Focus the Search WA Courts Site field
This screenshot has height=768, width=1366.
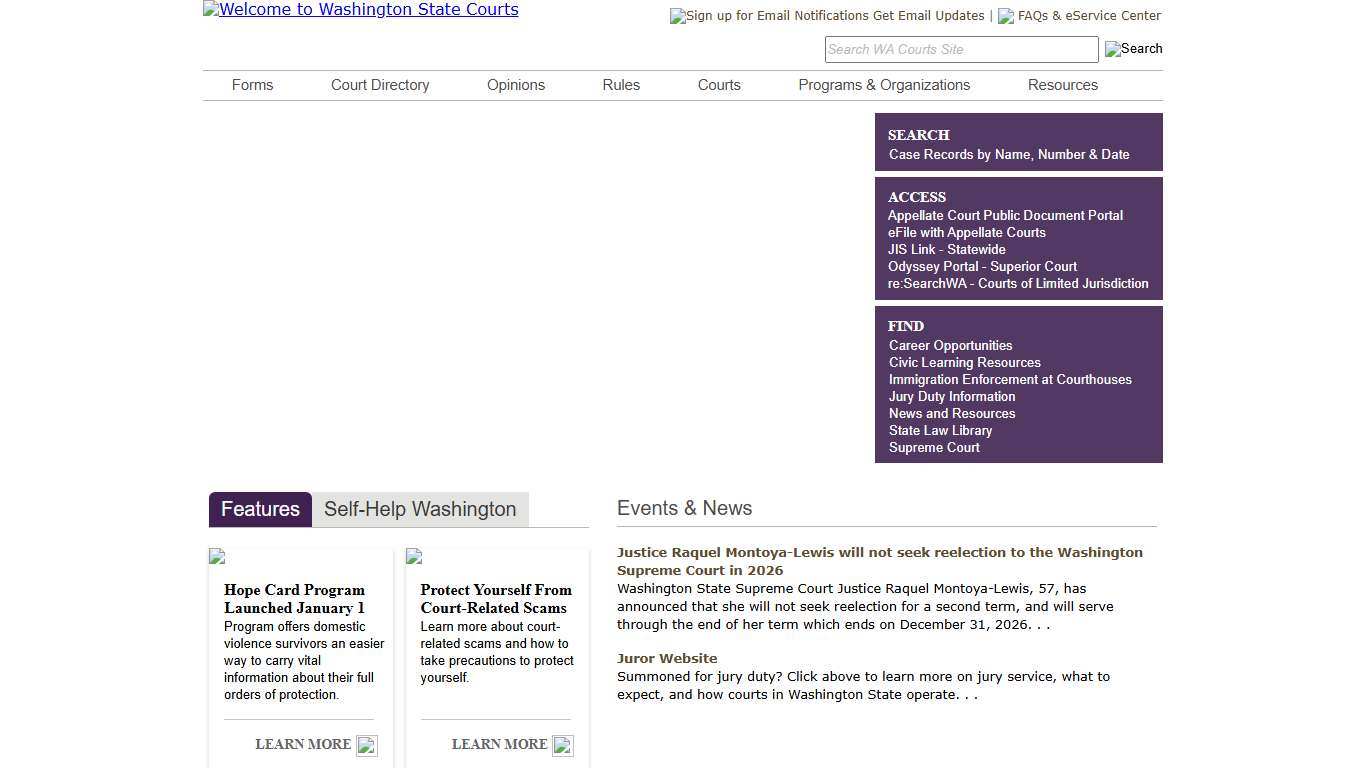(960, 49)
